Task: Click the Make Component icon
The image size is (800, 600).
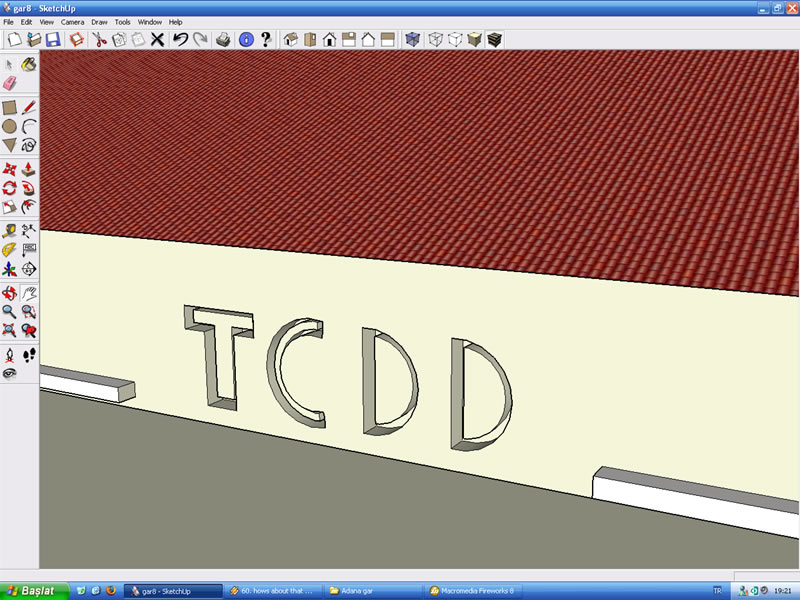Action: pos(77,39)
